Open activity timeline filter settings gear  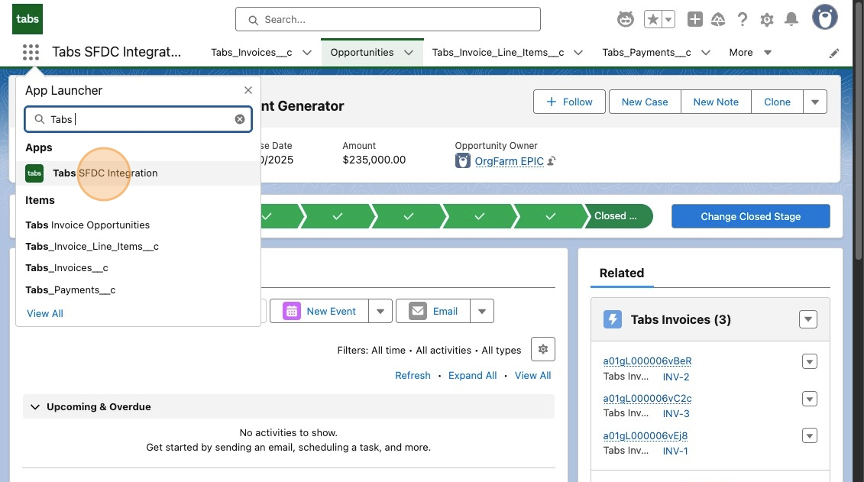(x=543, y=349)
